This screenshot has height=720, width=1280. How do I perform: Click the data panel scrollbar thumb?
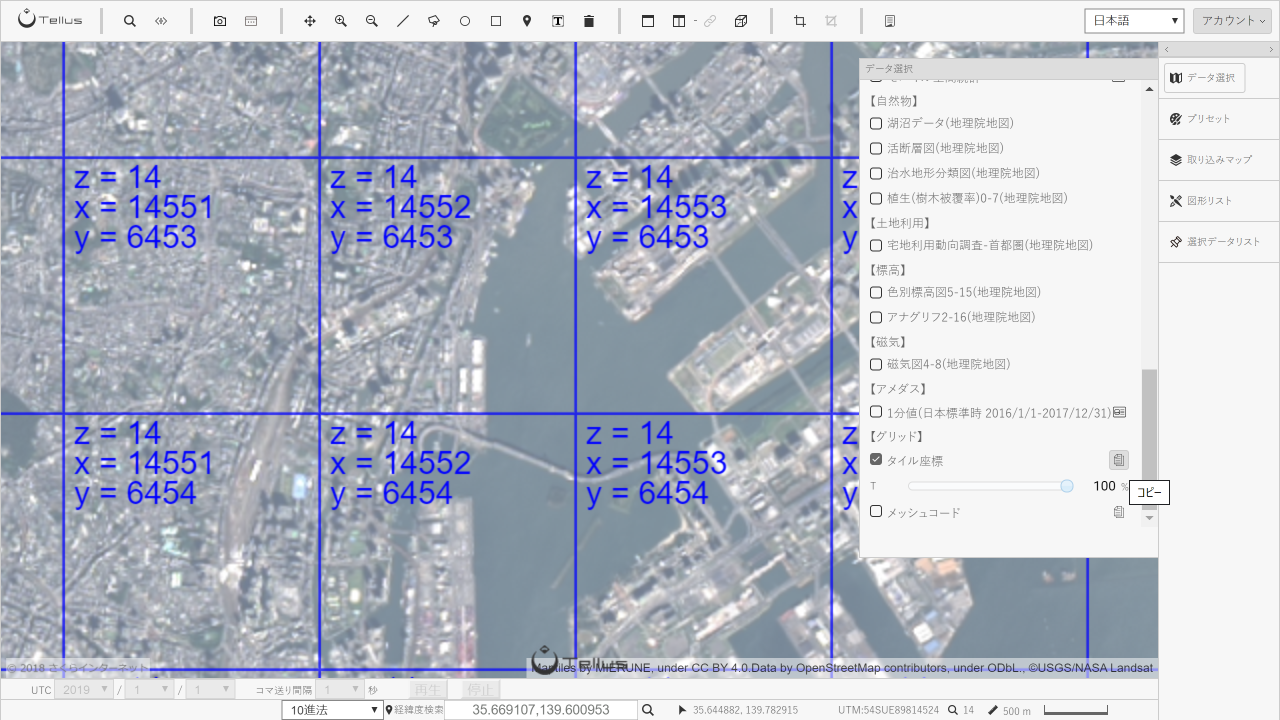click(1149, 439)
